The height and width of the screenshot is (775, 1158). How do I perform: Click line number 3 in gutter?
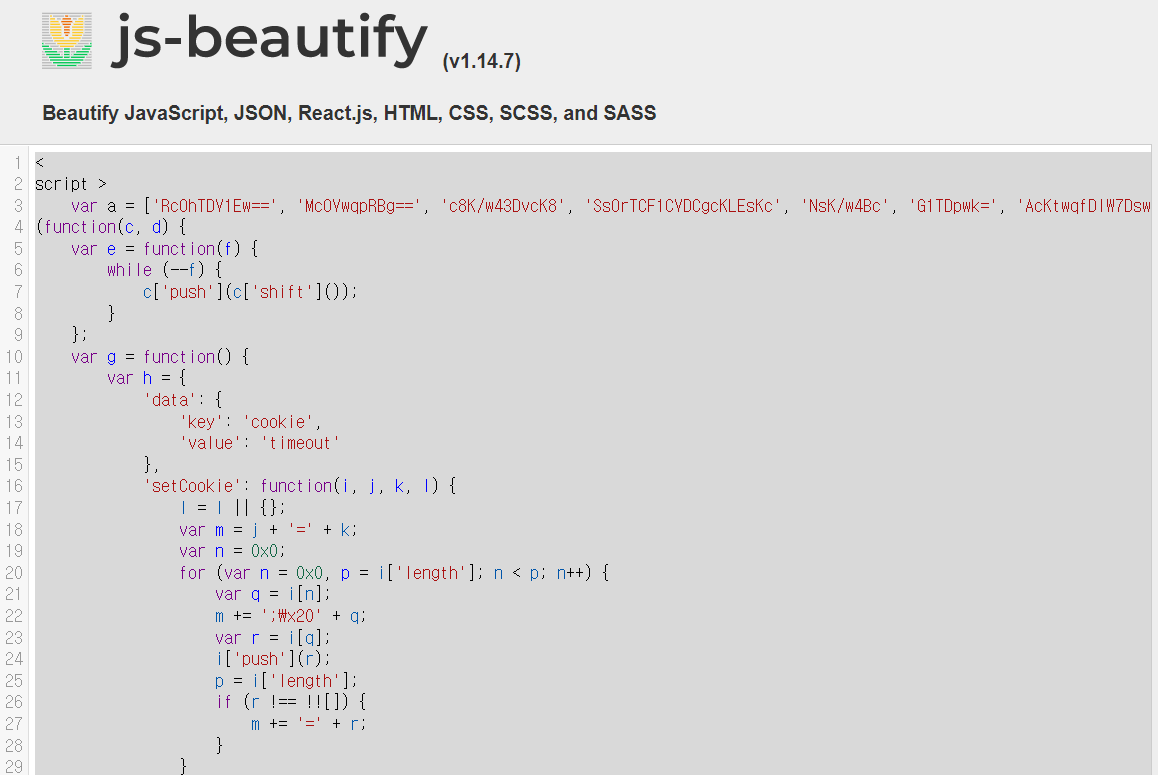click(18, 206)
